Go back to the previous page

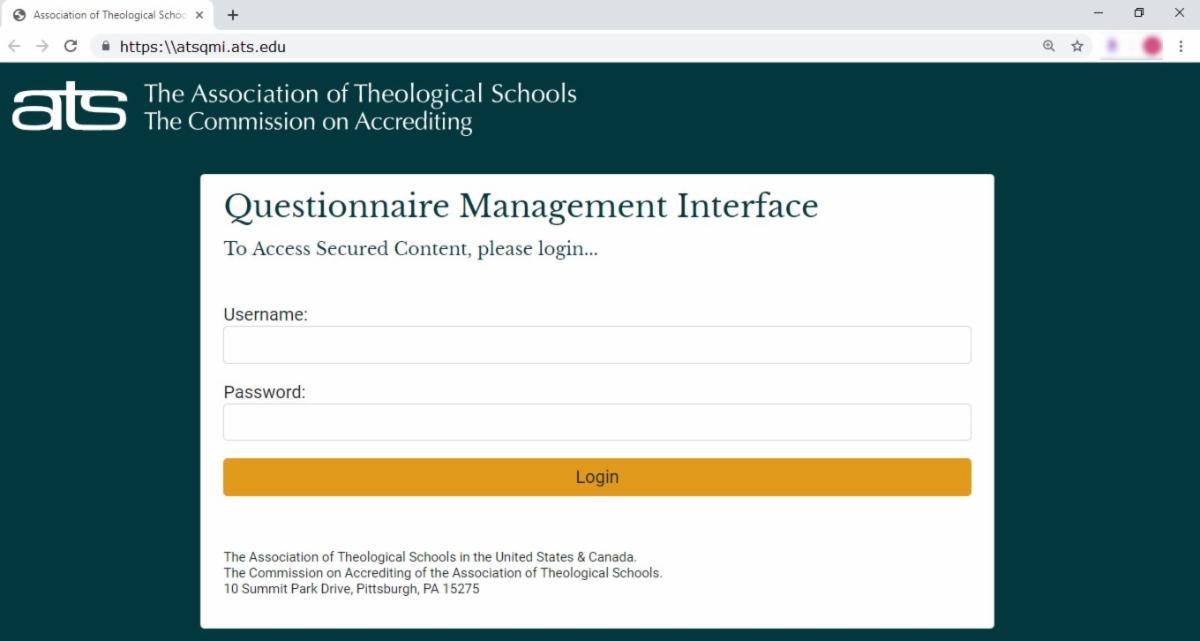pyautogui.click(x=14, y=46)
